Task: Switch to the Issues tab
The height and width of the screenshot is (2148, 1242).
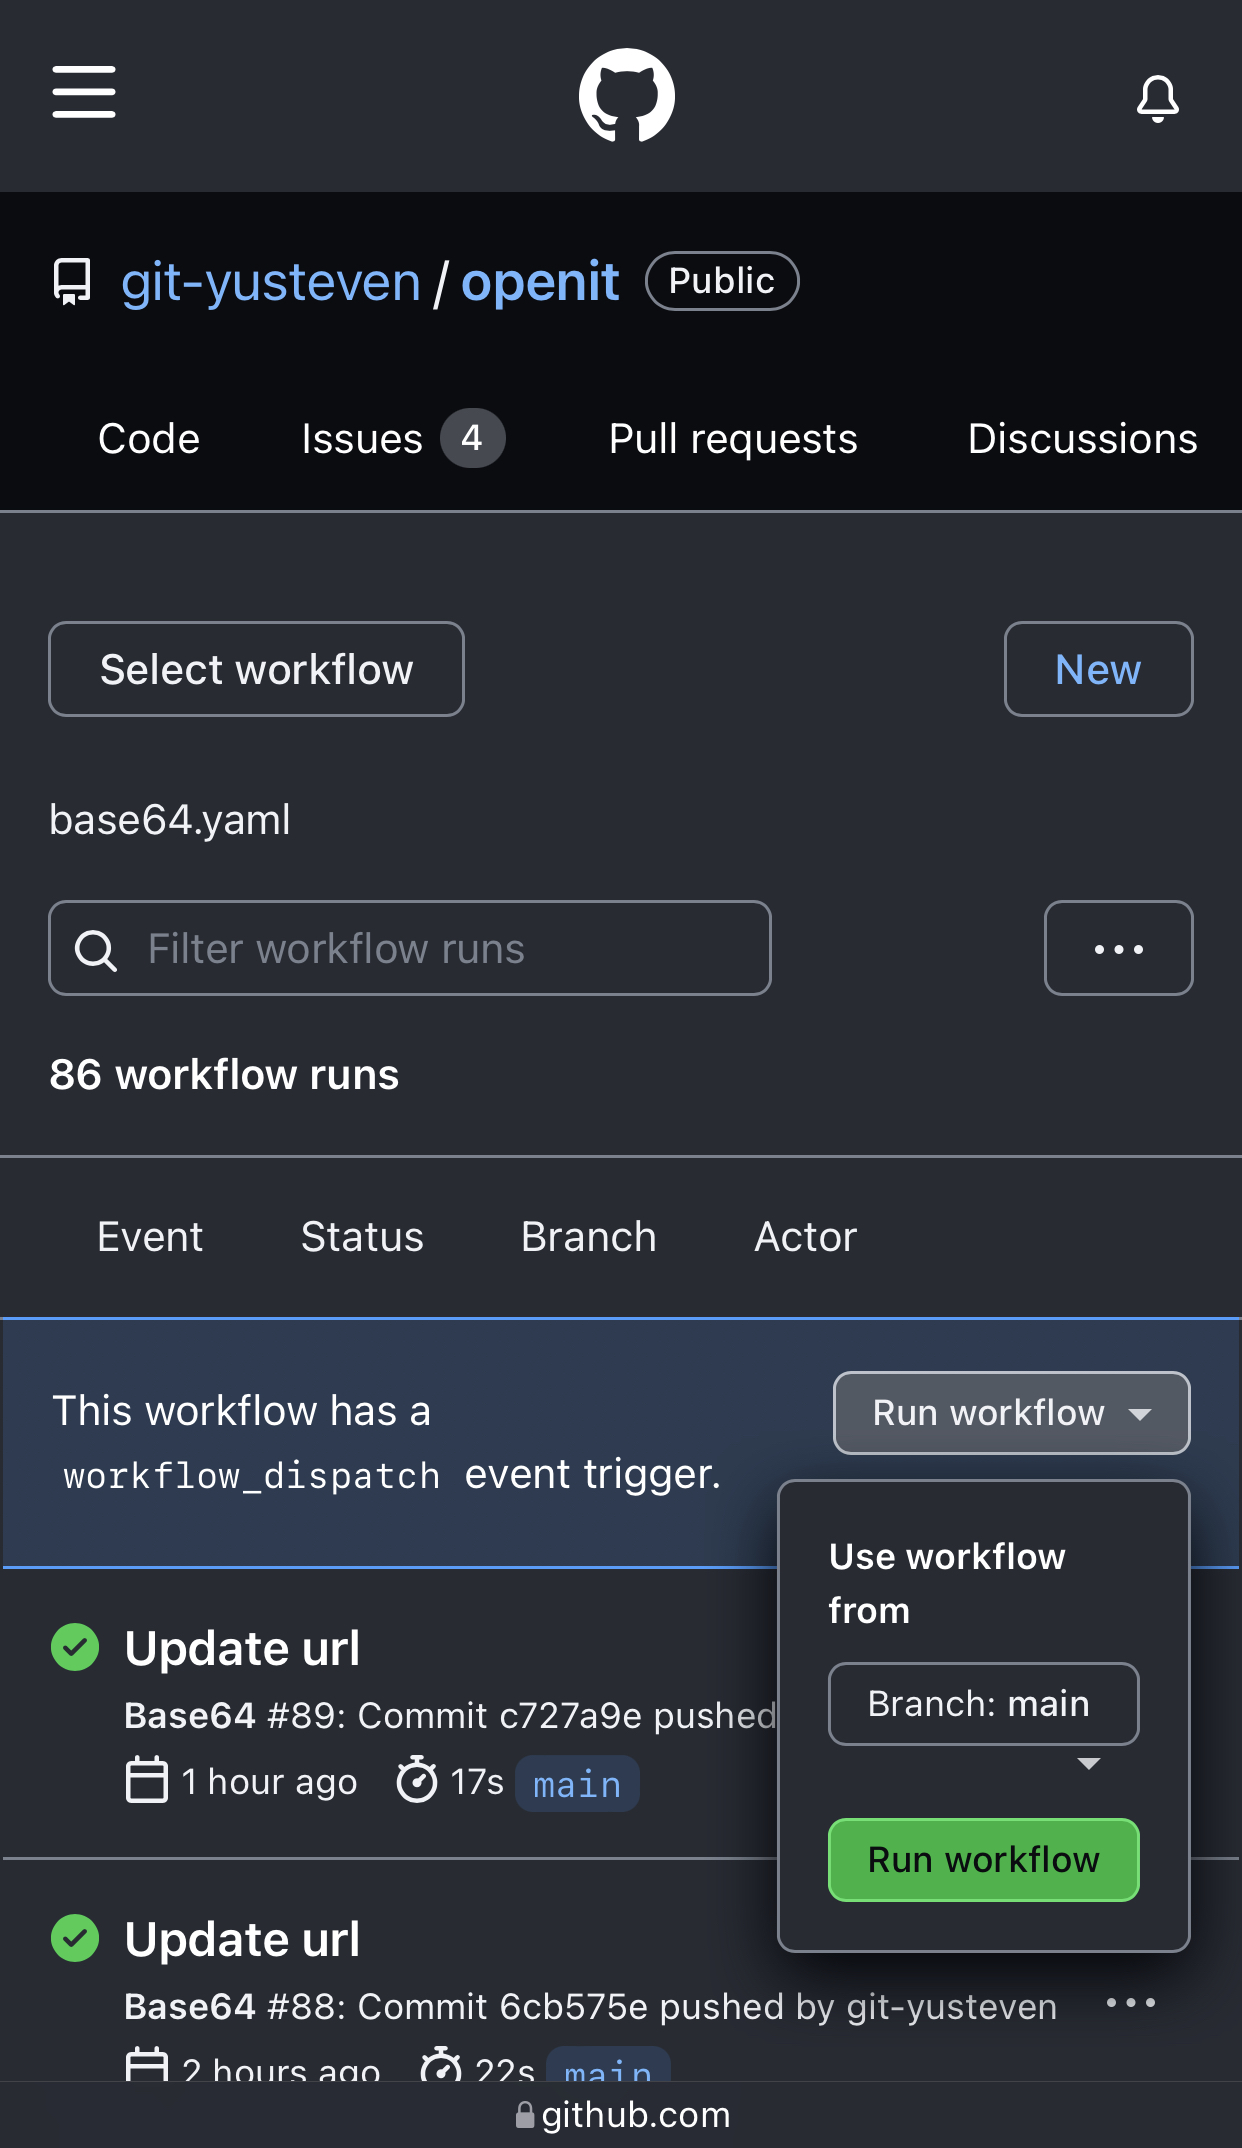Action: [401, 439]
